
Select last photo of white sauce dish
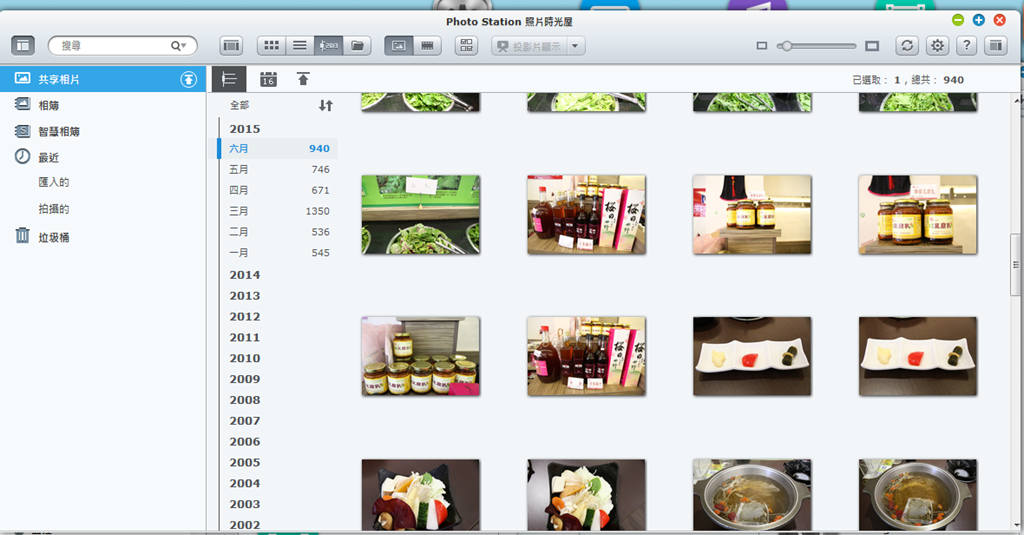point(918,356)
